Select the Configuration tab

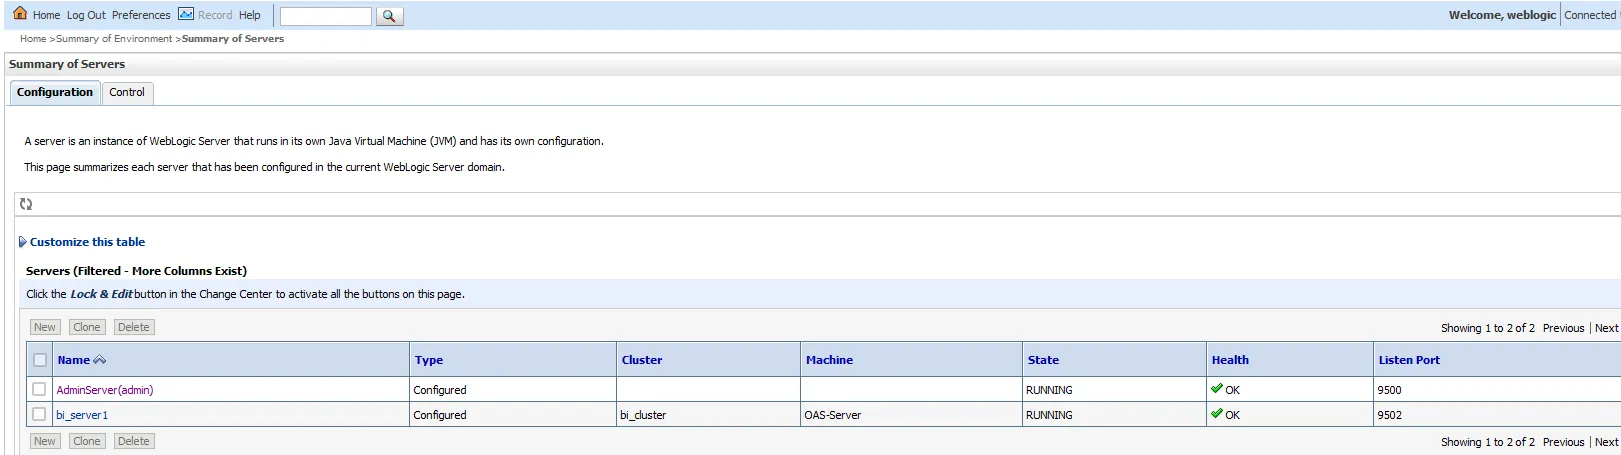tap(55, 92)
